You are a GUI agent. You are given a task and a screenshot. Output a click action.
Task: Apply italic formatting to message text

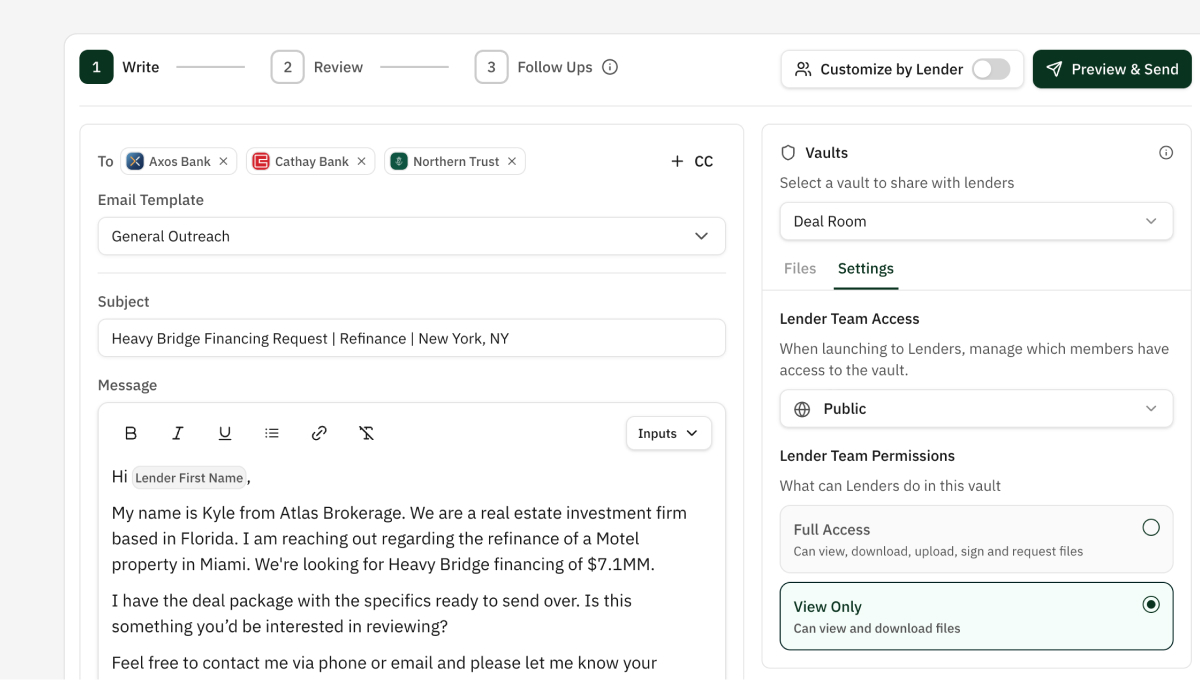pyautogui.click(x=178, y=433)
